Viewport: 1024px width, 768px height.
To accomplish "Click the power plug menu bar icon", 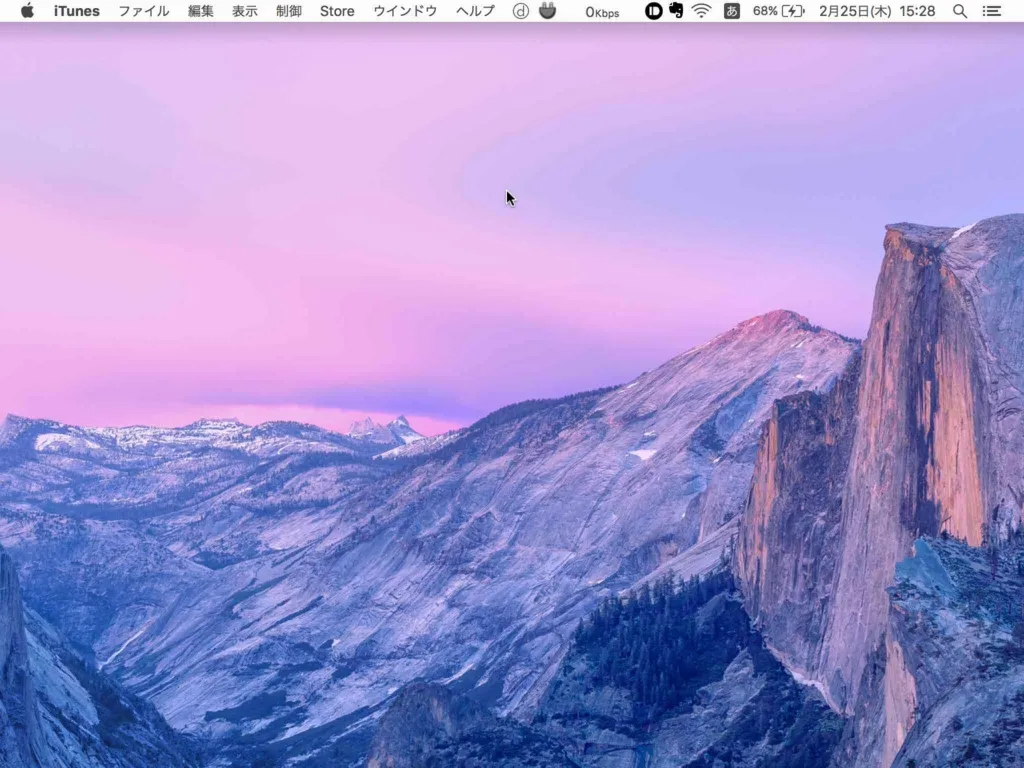I will 547,11.
